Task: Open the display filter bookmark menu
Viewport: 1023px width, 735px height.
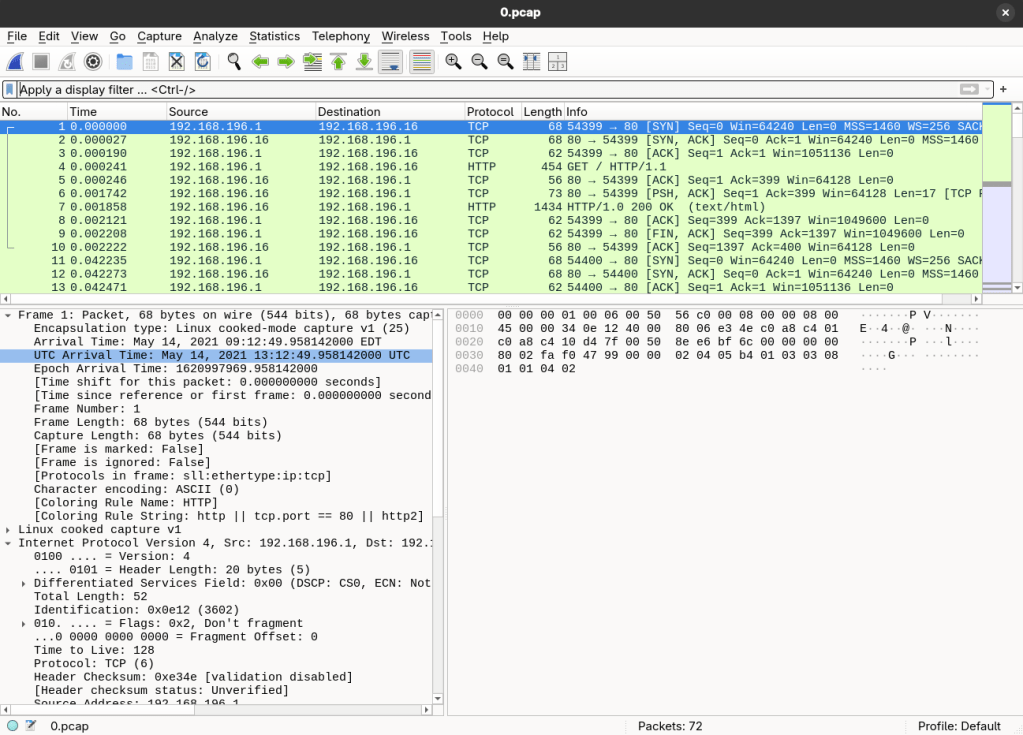Action: point(10,90)
